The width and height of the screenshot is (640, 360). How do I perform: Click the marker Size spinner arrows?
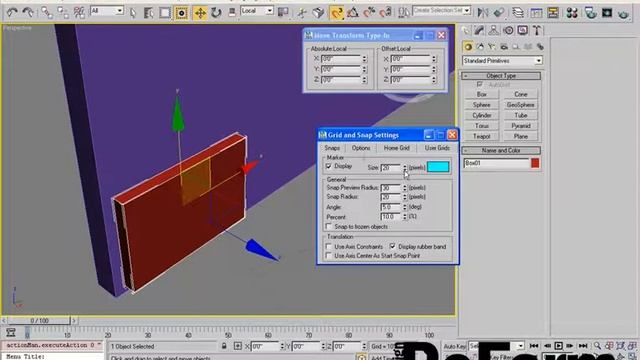[x=405, y=168]
